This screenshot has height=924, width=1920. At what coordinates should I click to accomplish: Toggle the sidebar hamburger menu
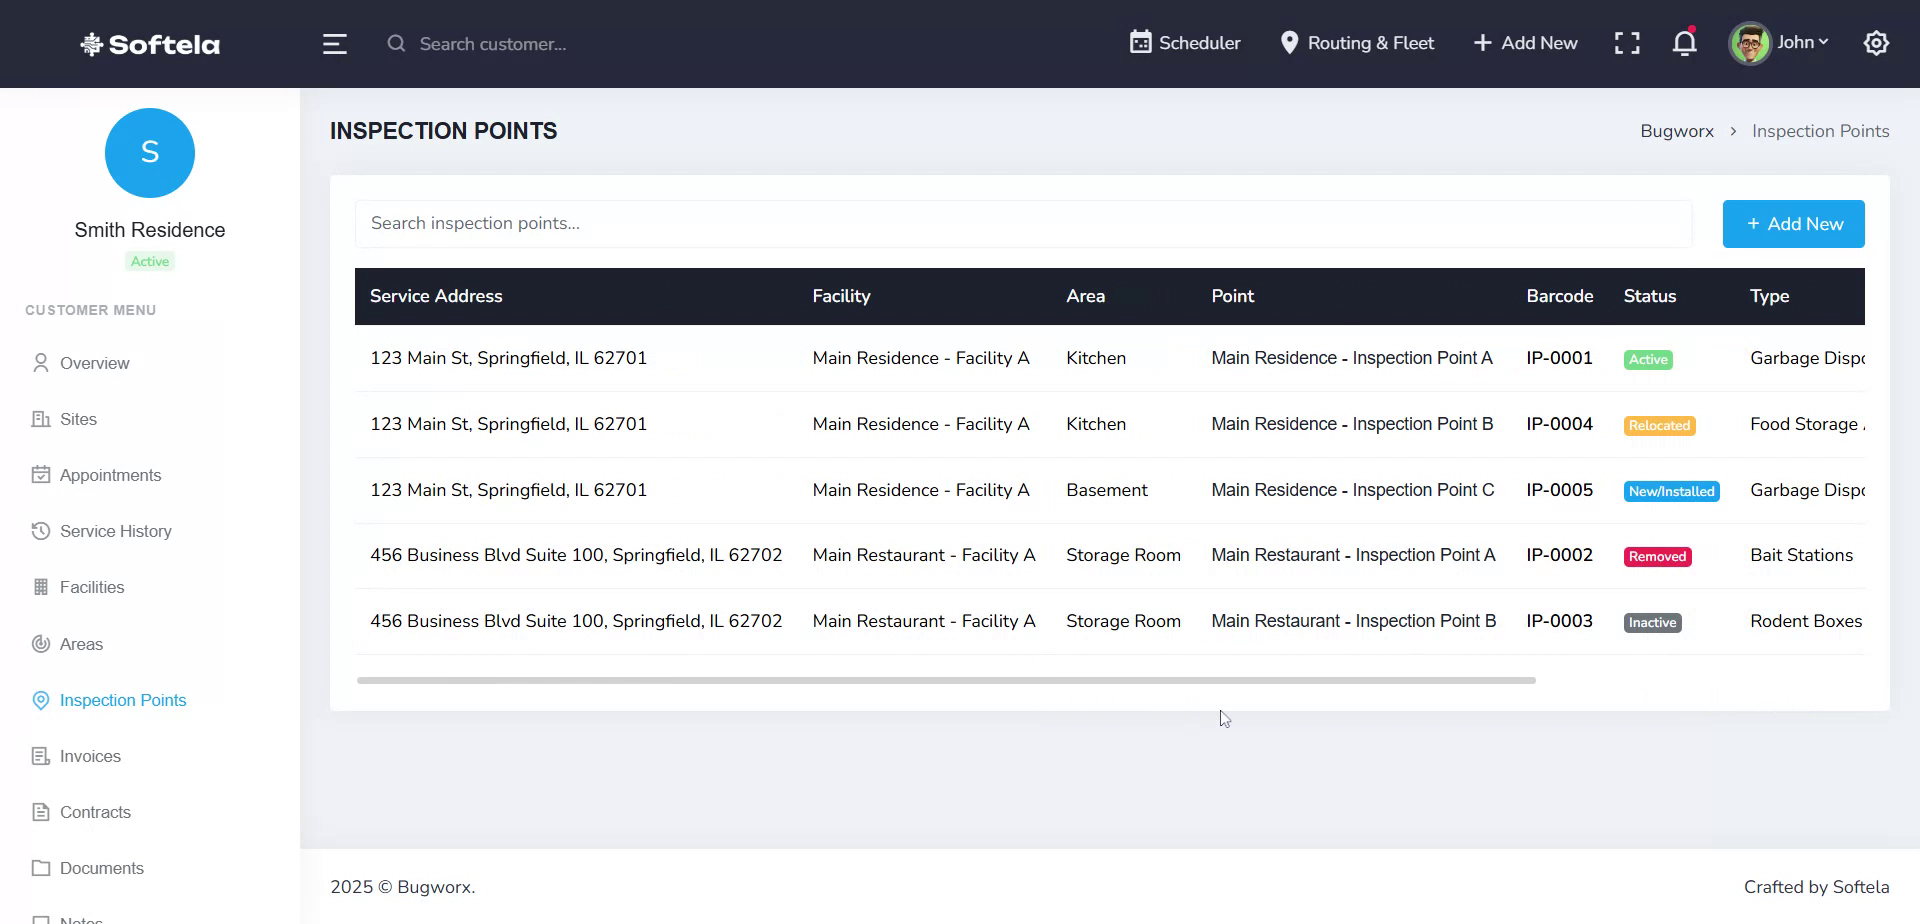334,44
